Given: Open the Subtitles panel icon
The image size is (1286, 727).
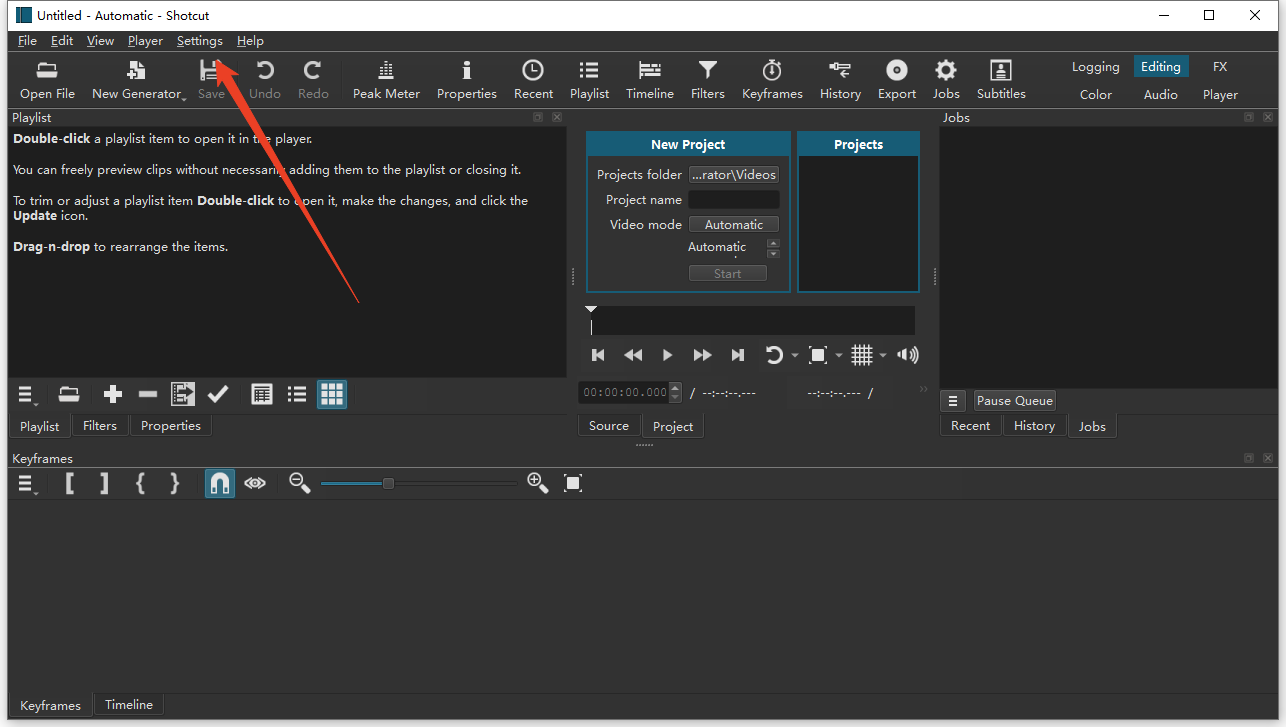Looking at the screenshot, I should click(1000, 80).
